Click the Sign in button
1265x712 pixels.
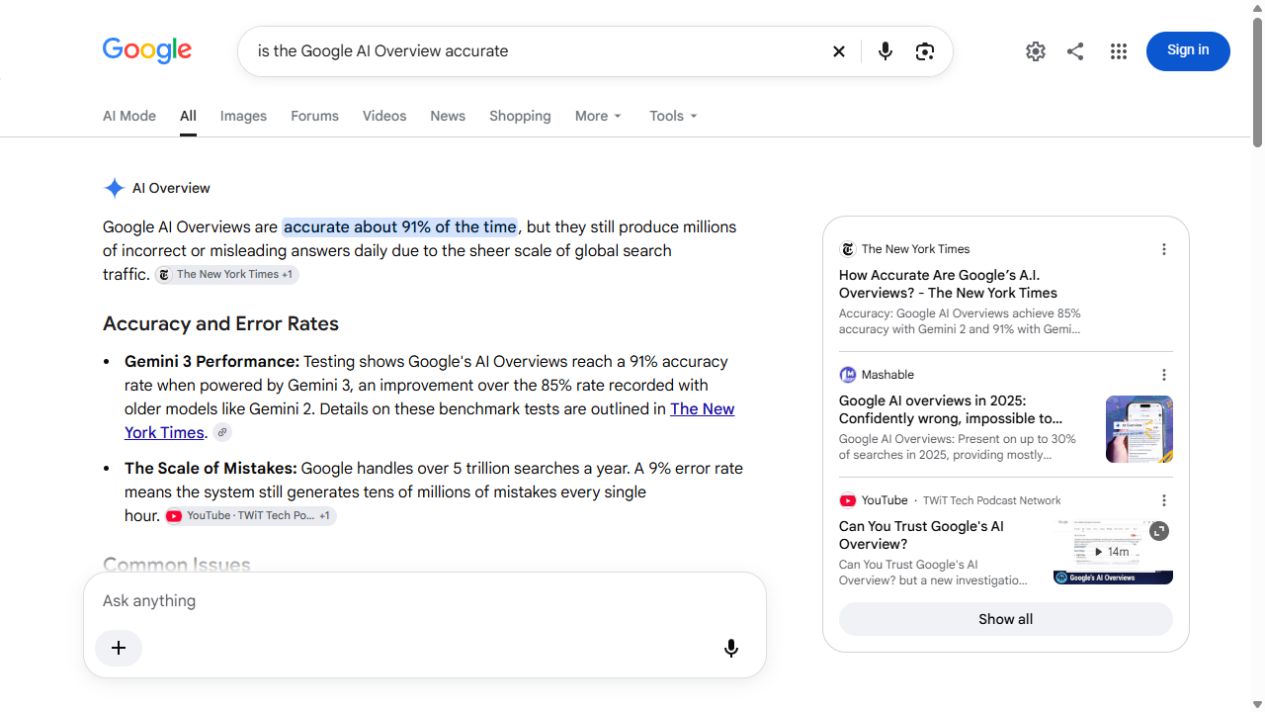1188,51
